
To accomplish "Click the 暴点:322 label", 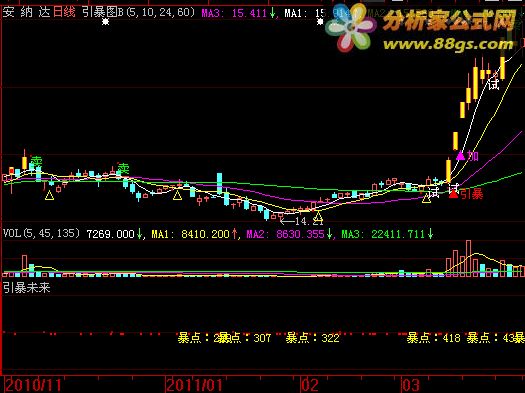I will [312, 338].
